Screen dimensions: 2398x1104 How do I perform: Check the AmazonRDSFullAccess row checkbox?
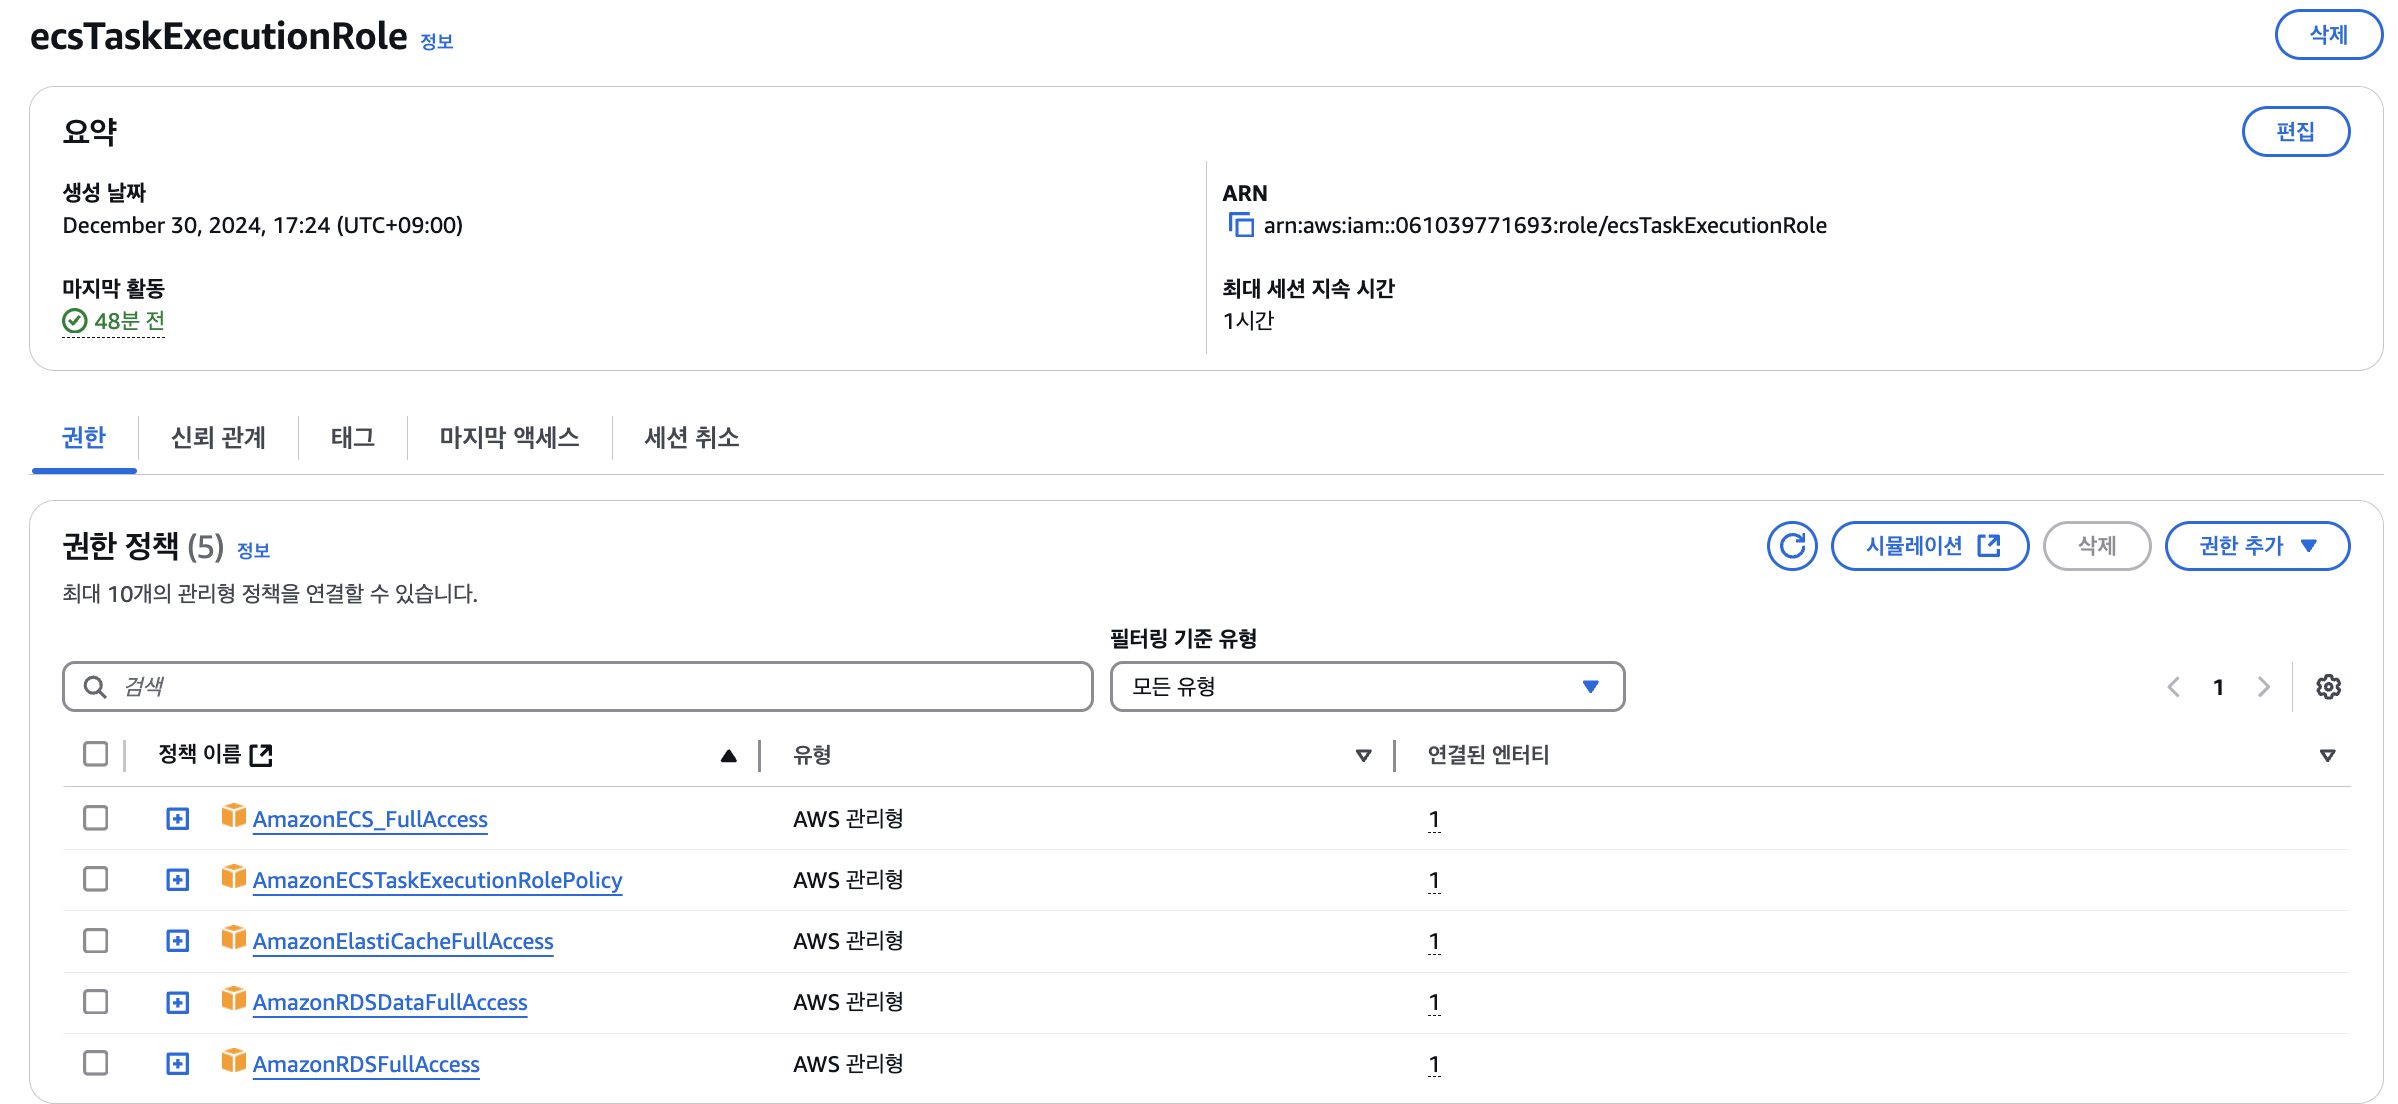click(96, 1063)
